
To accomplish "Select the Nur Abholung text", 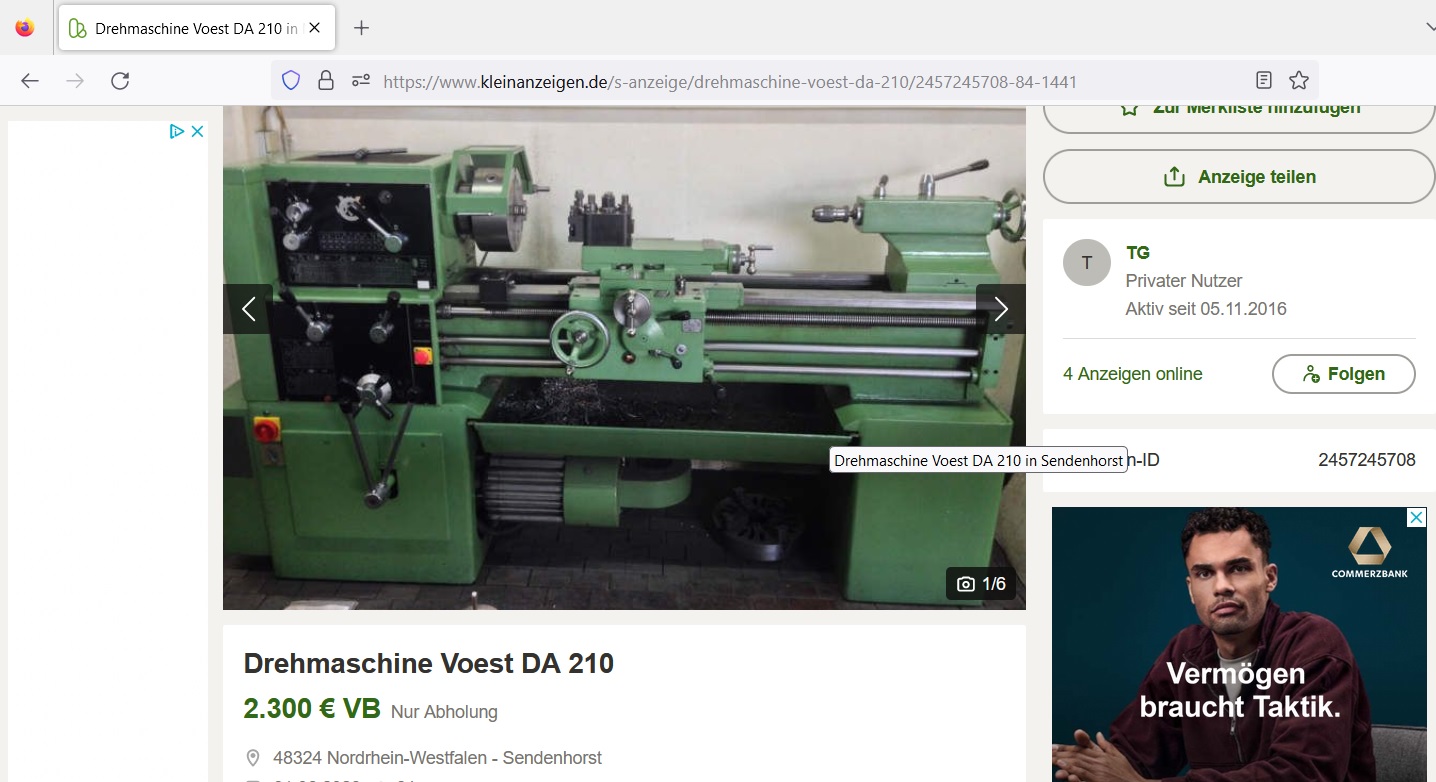I will point(444,712).
